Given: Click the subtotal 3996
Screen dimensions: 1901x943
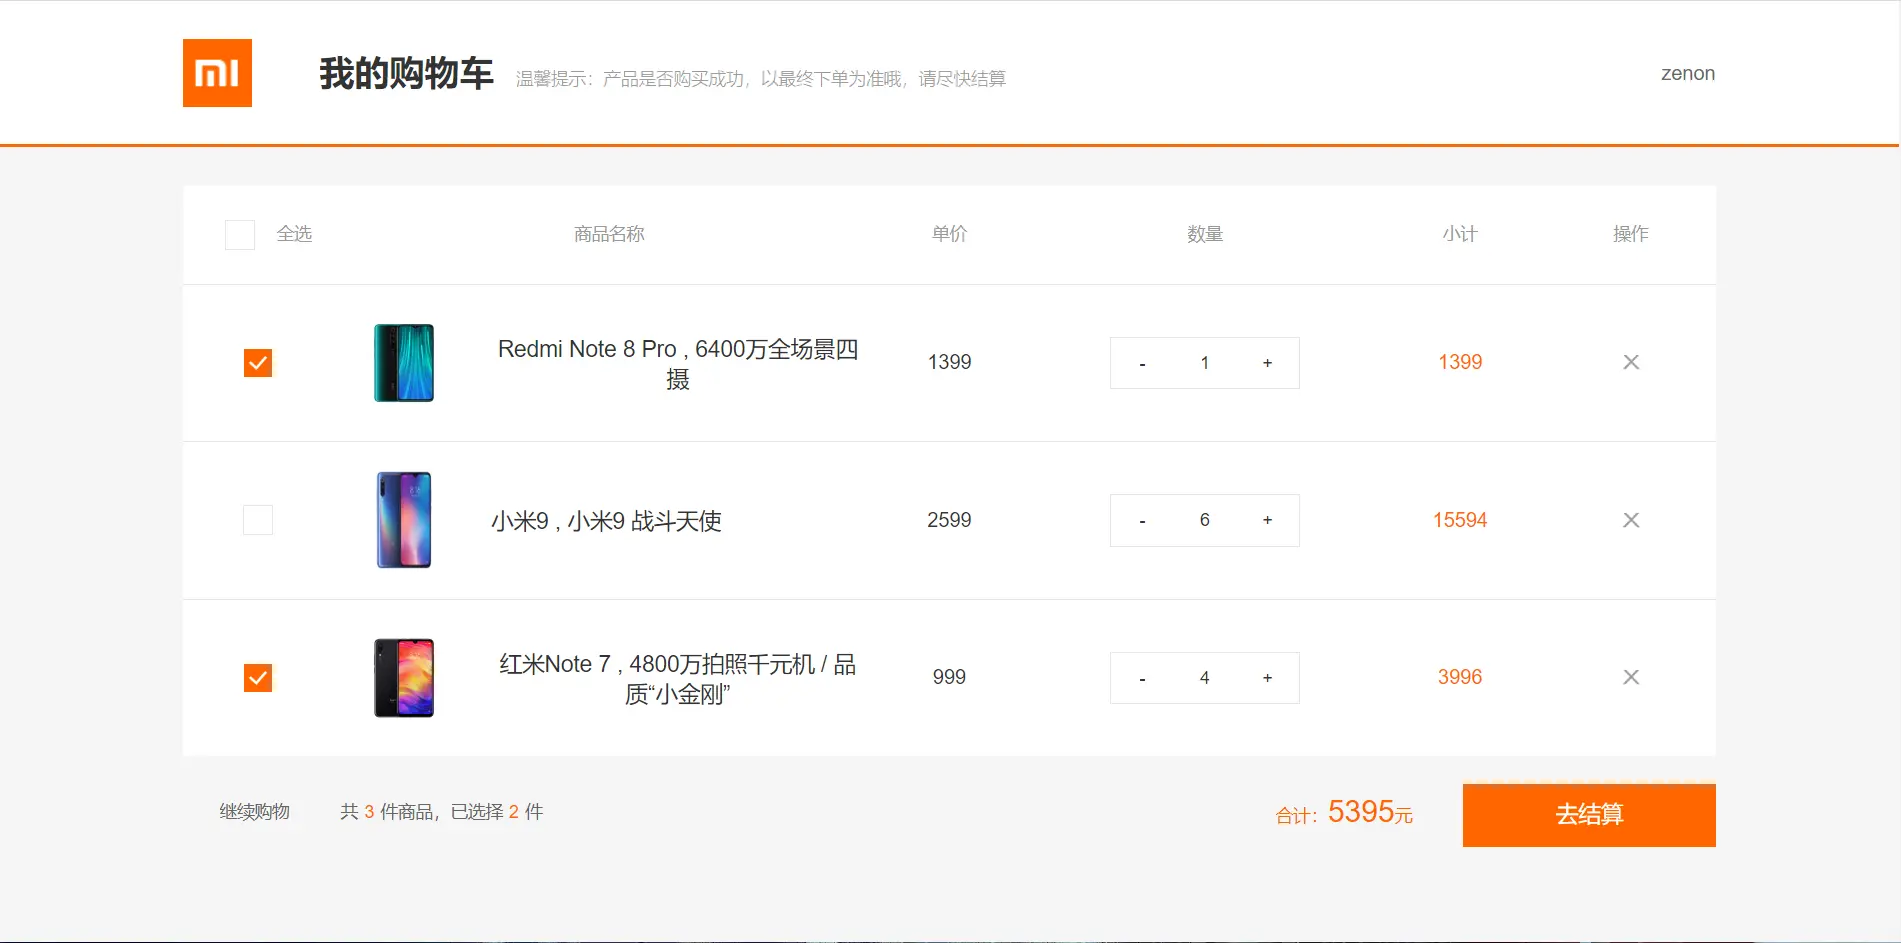Looking at the screenshot, I should [x=1460, y=677].
